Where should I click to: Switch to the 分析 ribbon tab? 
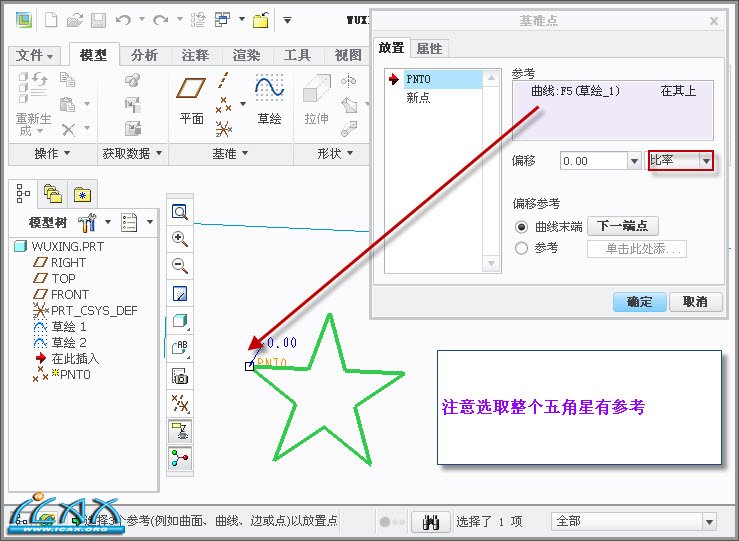(x=144, y=56)
